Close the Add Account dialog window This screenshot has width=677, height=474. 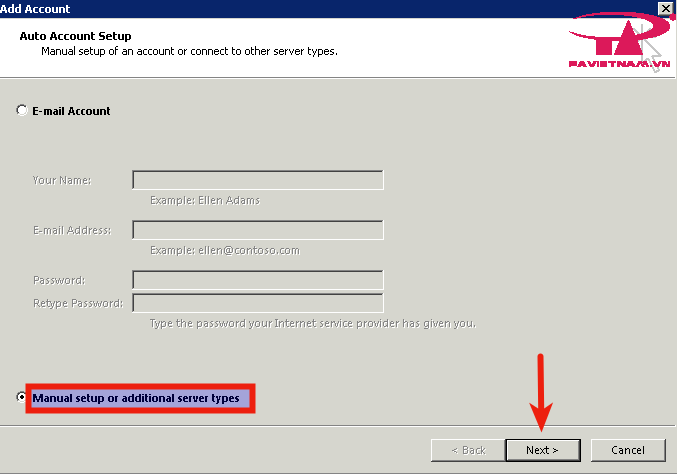click(x=665, y=8)
